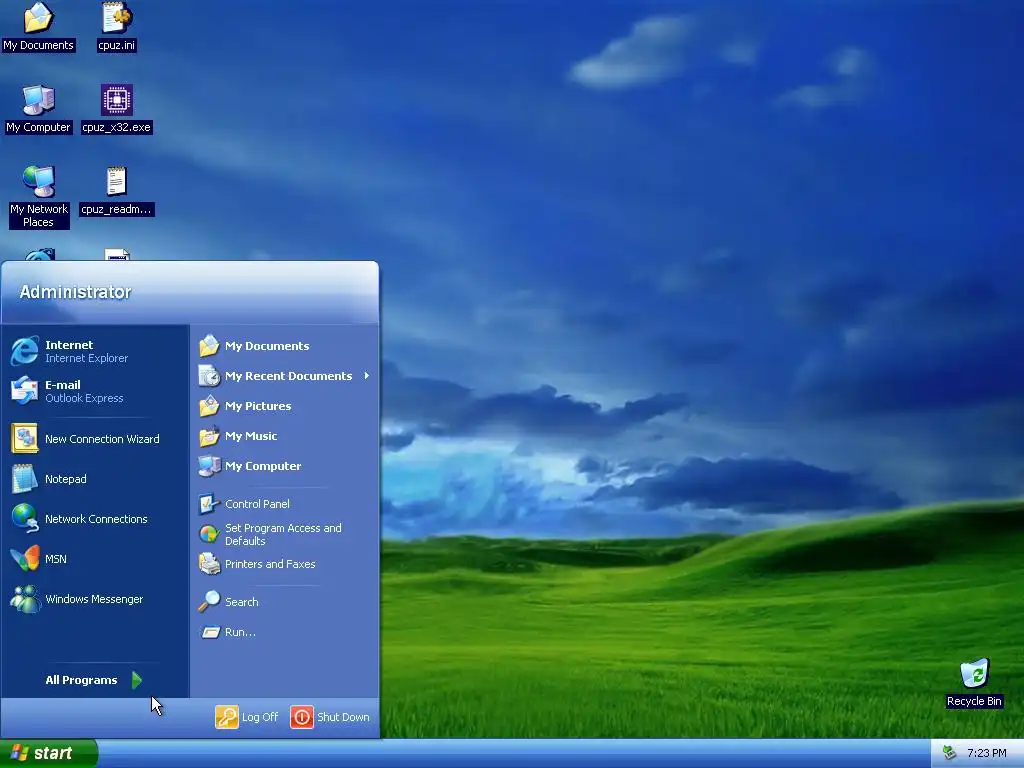Click the 'New Connection Wizard' menu label
This screenshot has height=768, width=1024.
(x=102, y=439)
